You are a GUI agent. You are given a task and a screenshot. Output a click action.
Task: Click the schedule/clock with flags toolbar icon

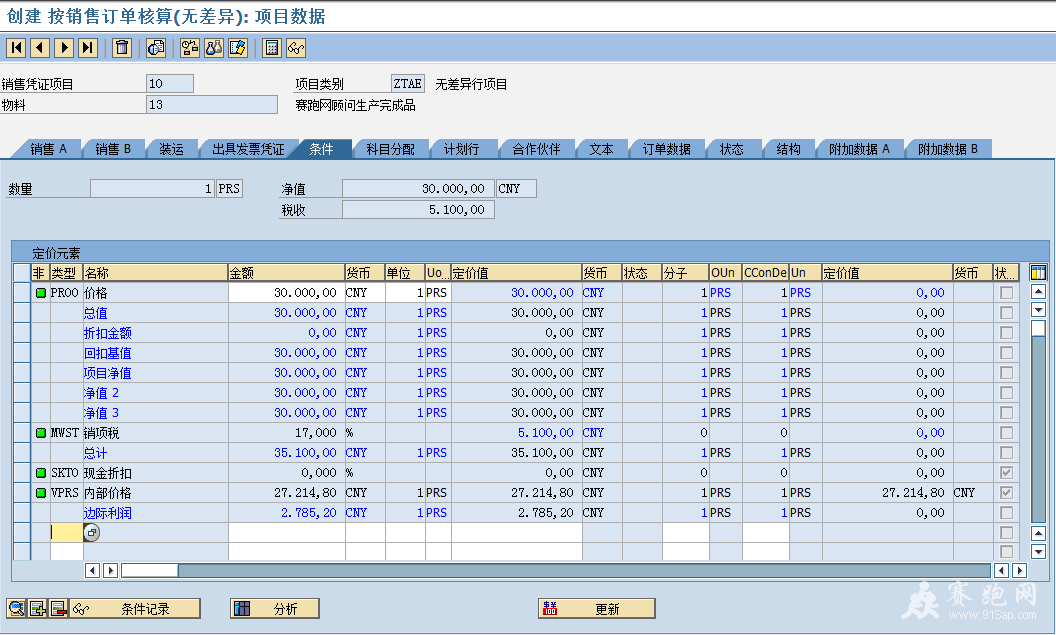(190, 48)
